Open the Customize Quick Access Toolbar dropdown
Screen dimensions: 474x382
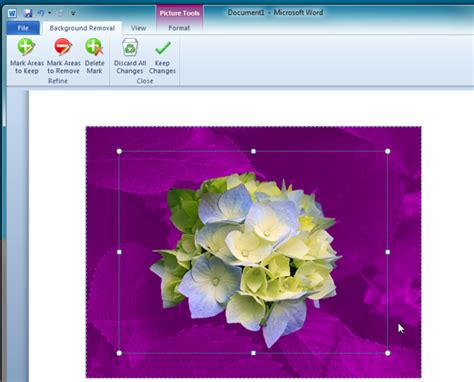(x=73, y=13)
